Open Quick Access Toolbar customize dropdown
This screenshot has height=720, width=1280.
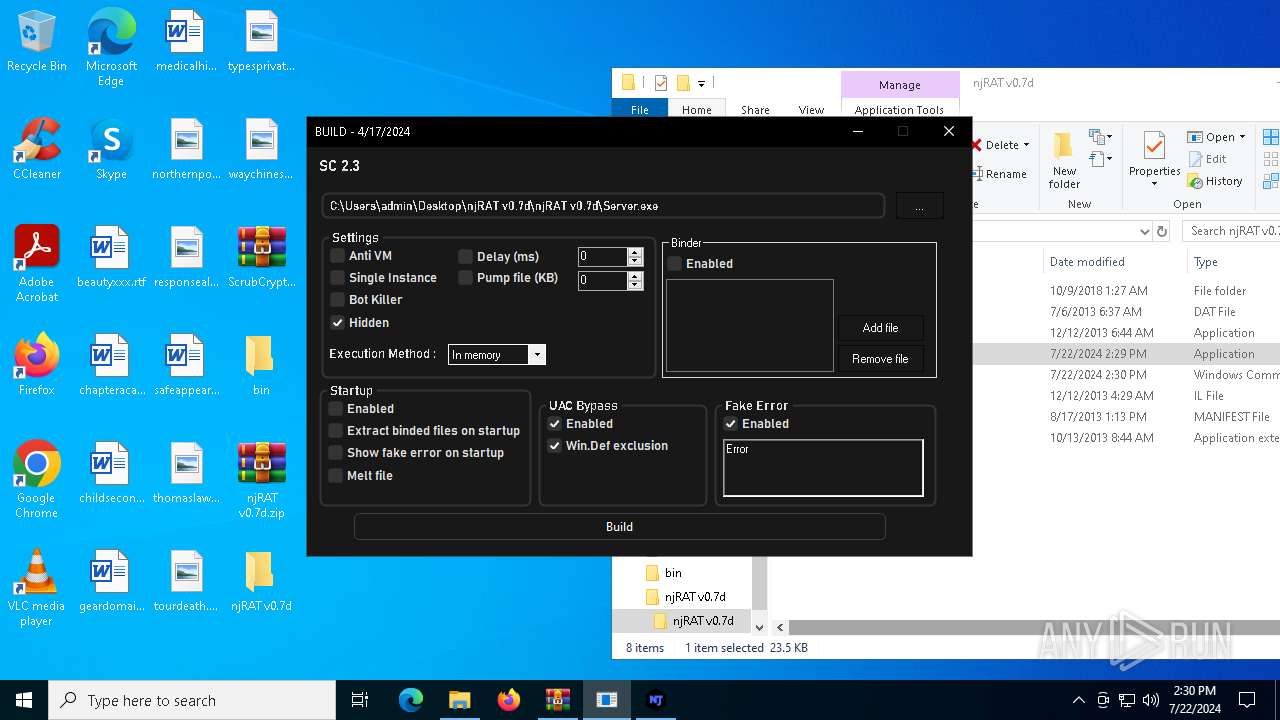(701, 83)
